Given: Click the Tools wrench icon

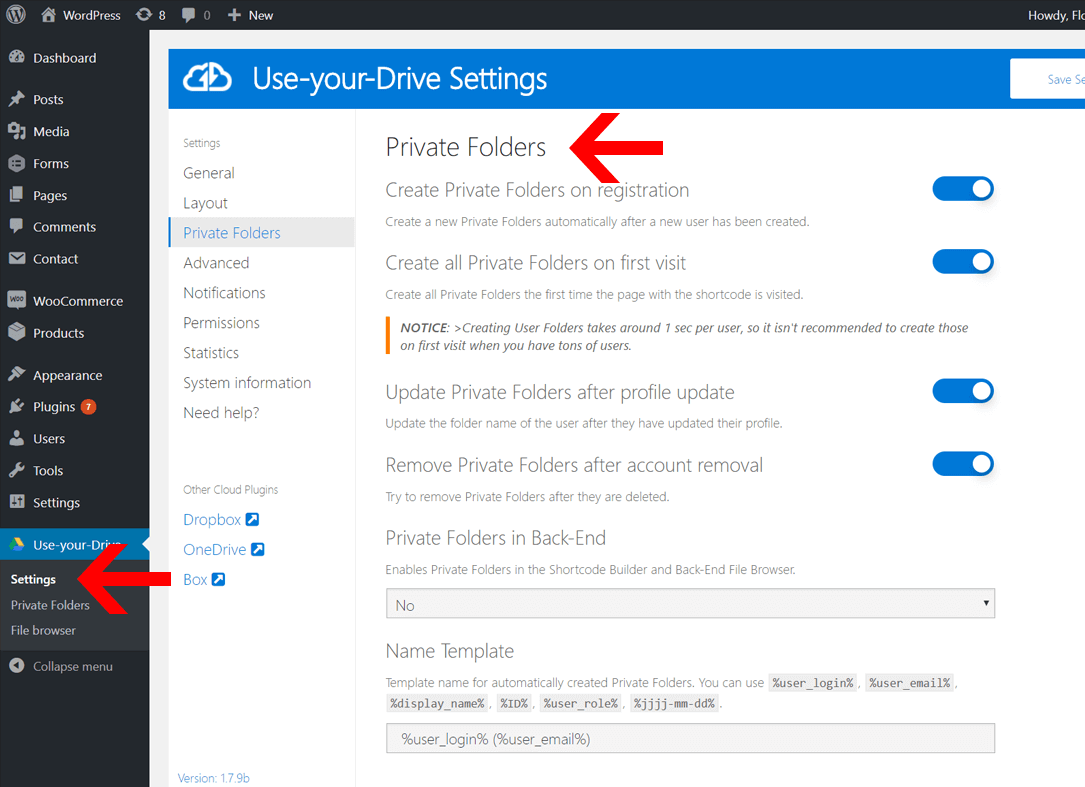Looking at the screenshot, I should (17, 470).
